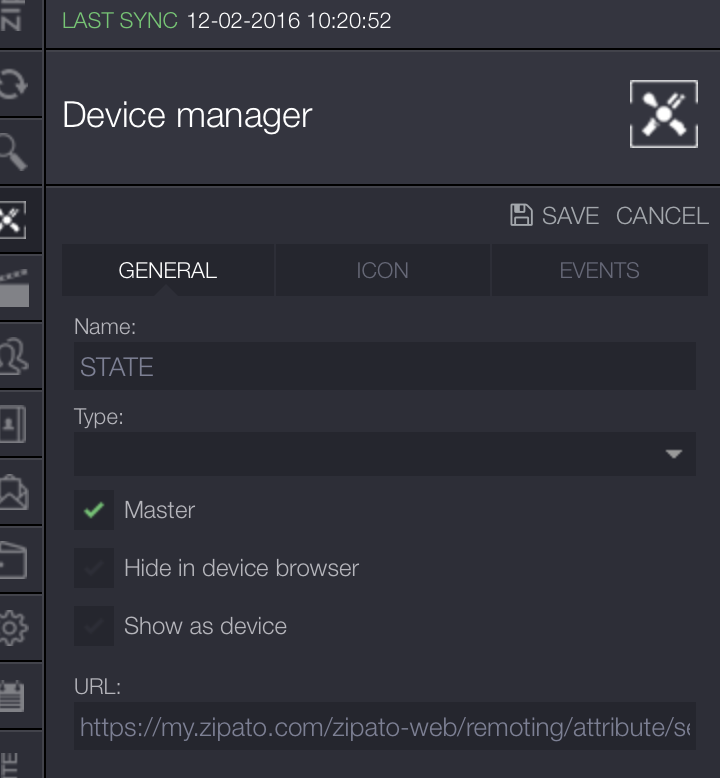Tick the Show as device checkbox
720x778 pixels.
point(94,626)
